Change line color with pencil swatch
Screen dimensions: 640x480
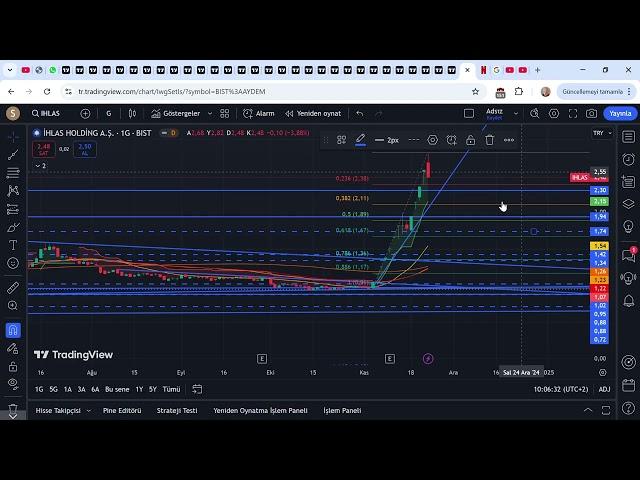point(360,140)
